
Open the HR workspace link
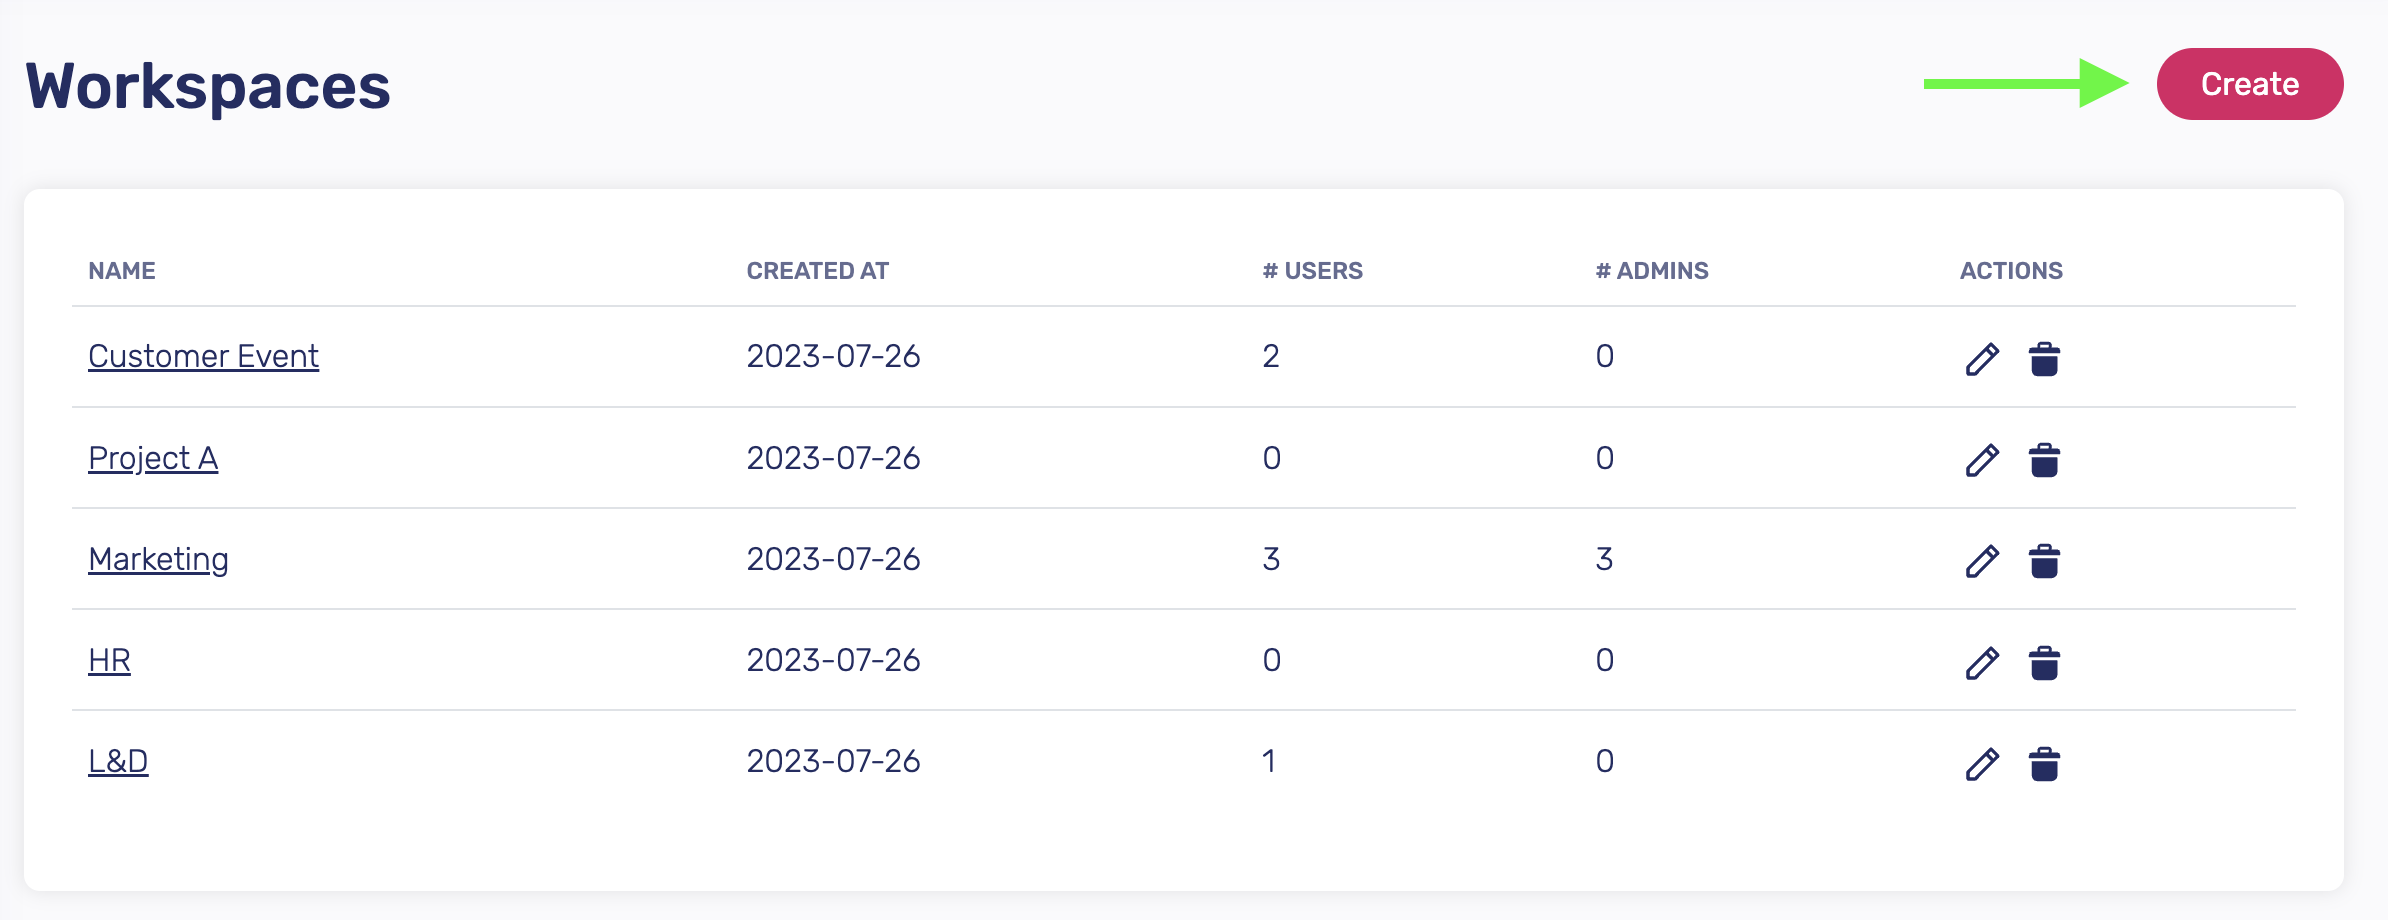click(x=109, y=660)
